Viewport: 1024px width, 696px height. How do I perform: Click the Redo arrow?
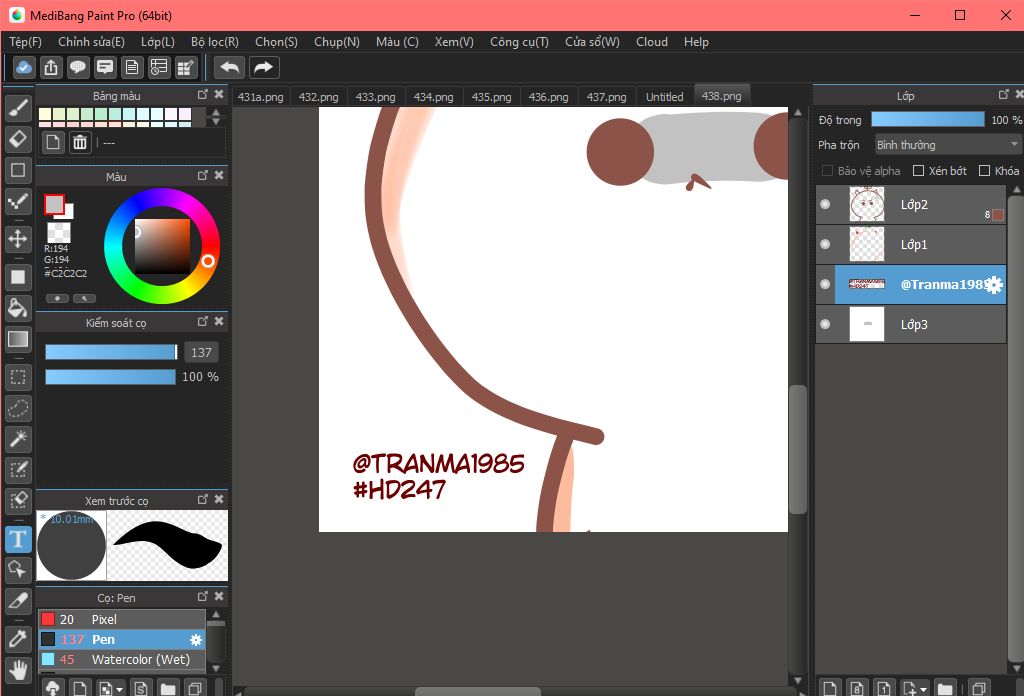[x=263, y=67]
